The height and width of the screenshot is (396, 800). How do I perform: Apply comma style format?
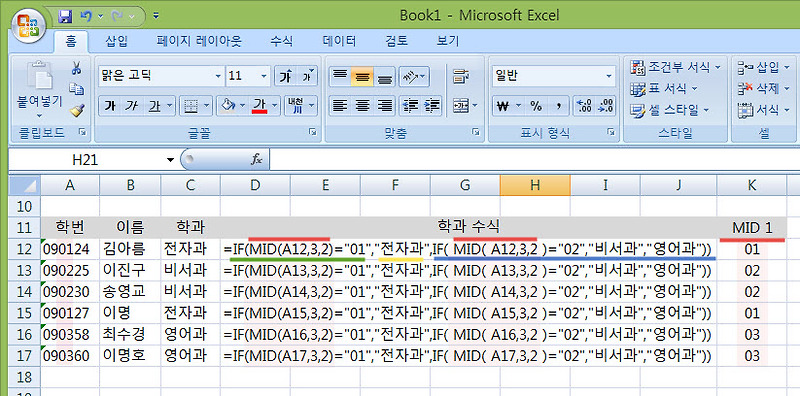click(x=559, y=106)
